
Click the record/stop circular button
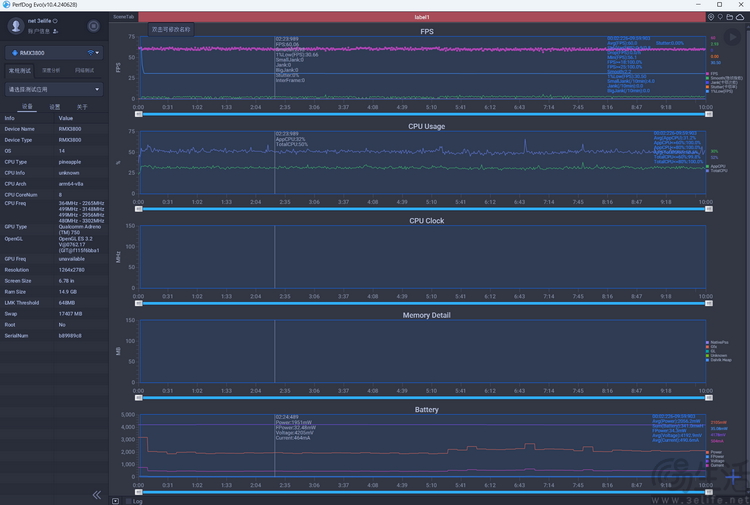click(93, 26)
